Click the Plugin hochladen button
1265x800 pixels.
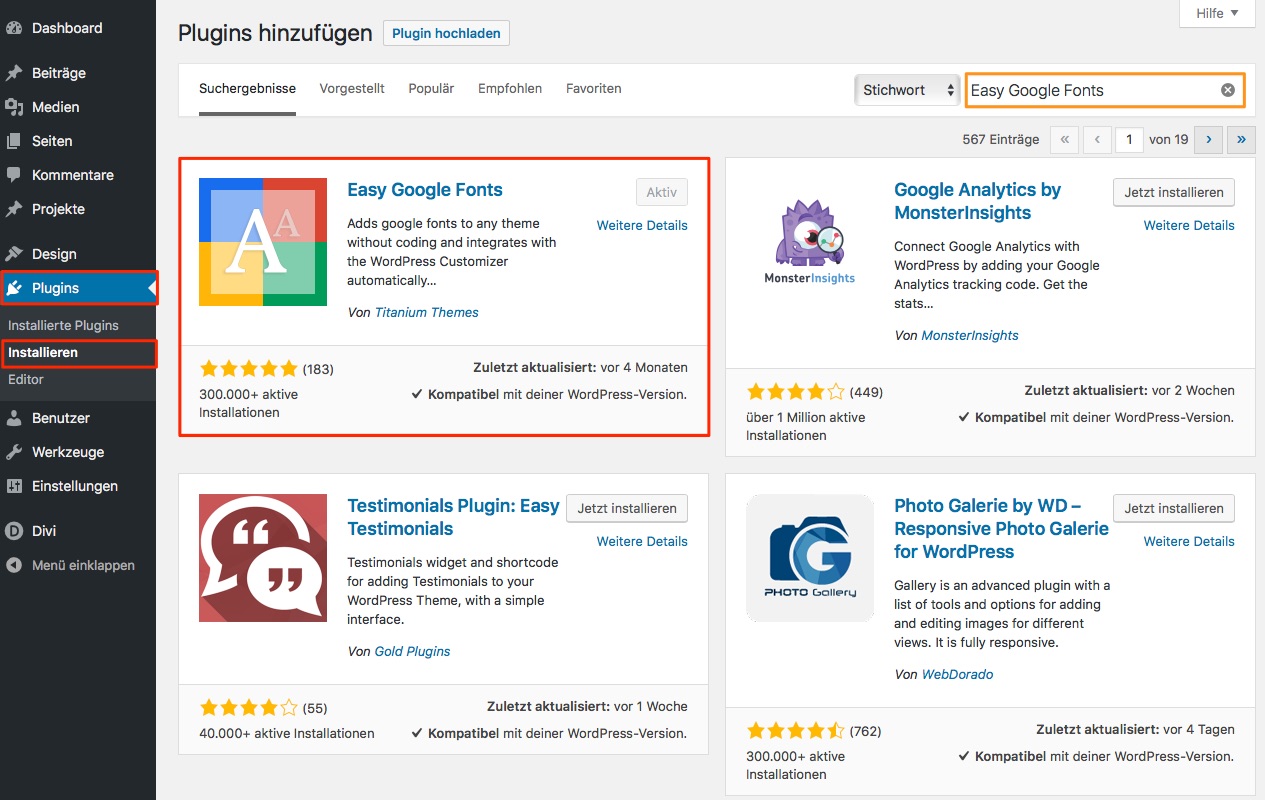(x=446, y=33)
